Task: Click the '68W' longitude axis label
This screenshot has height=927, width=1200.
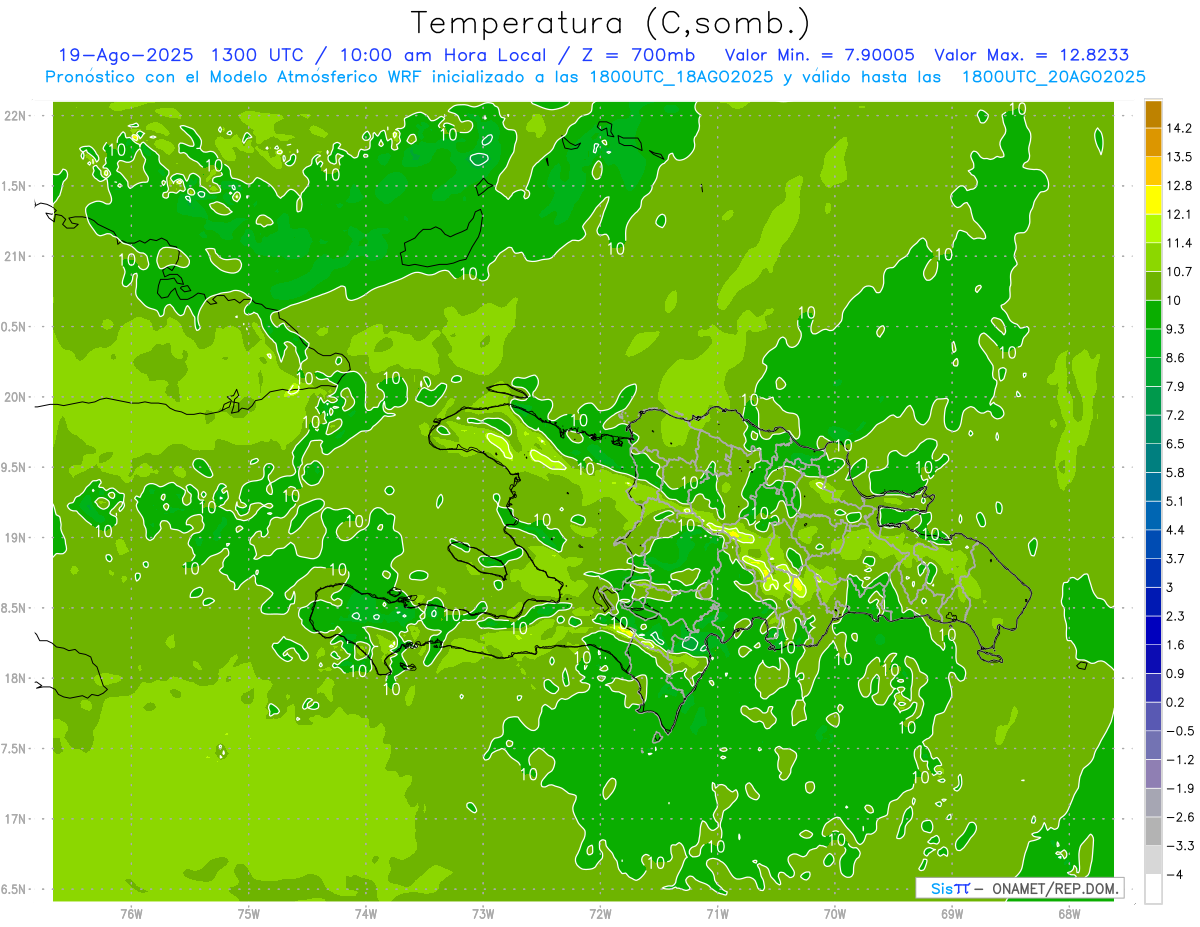Action: coord(1069,913)
